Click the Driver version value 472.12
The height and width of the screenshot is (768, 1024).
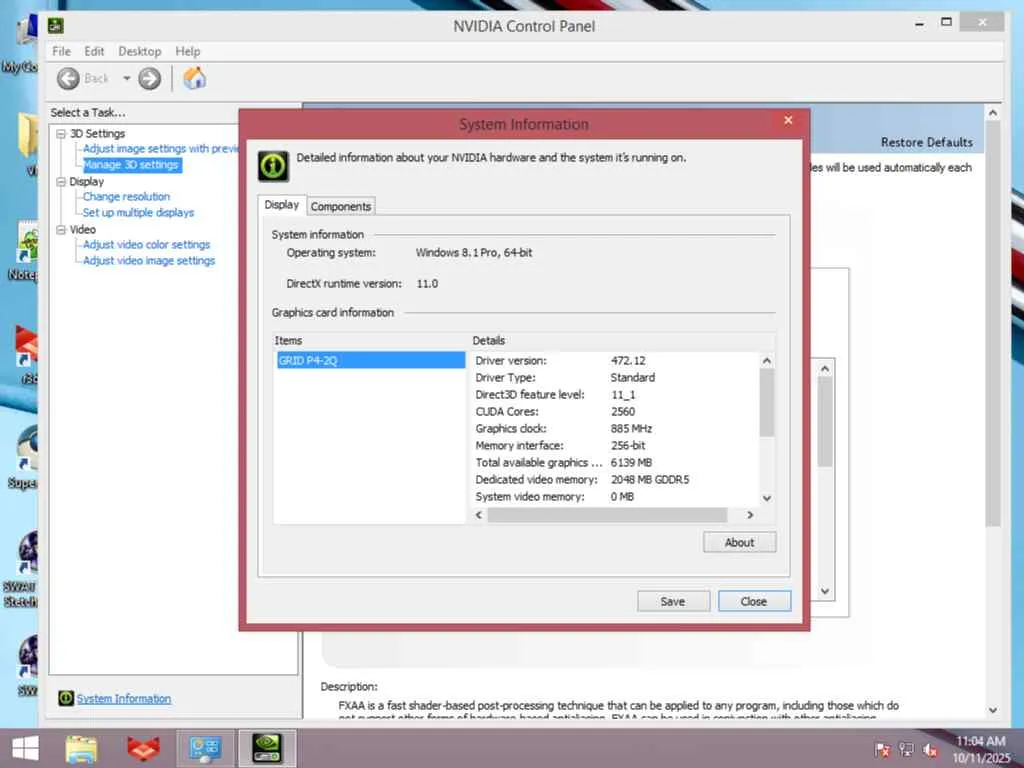coord(628,360)
